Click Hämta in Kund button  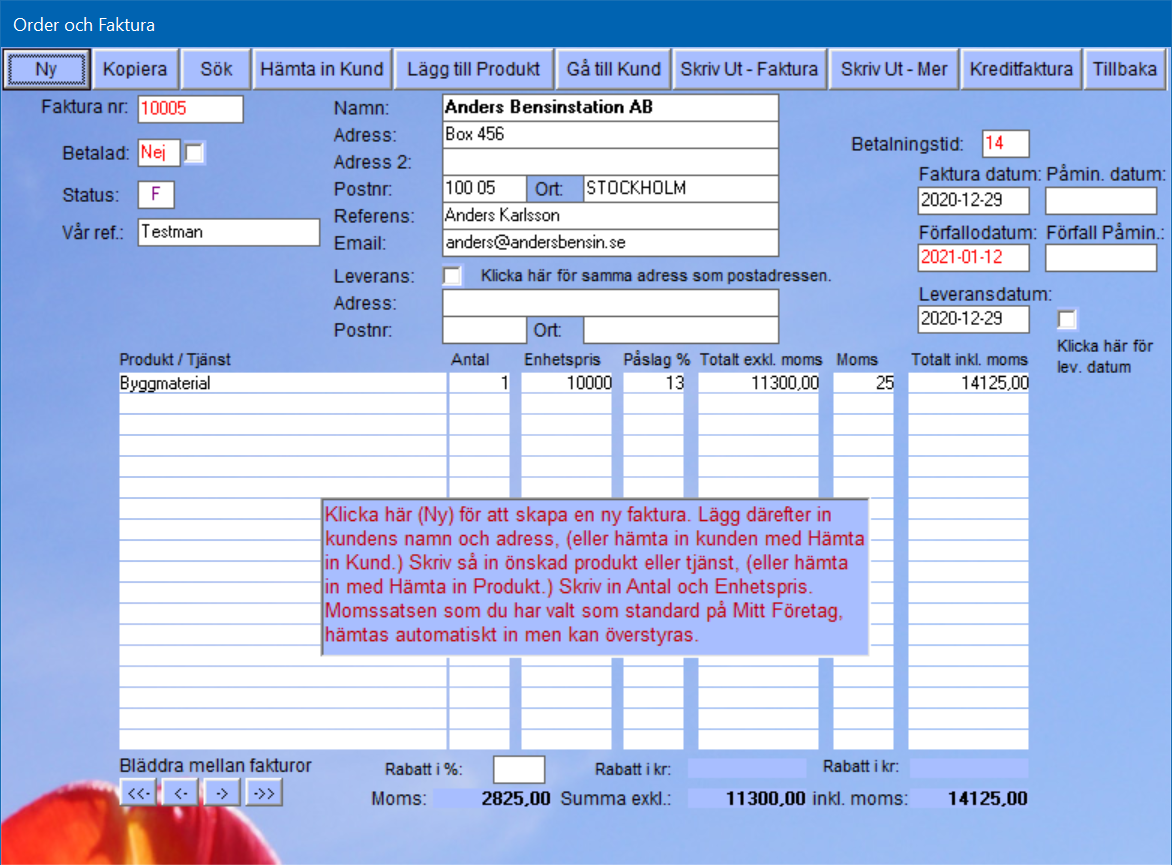[x=321, y=69]
